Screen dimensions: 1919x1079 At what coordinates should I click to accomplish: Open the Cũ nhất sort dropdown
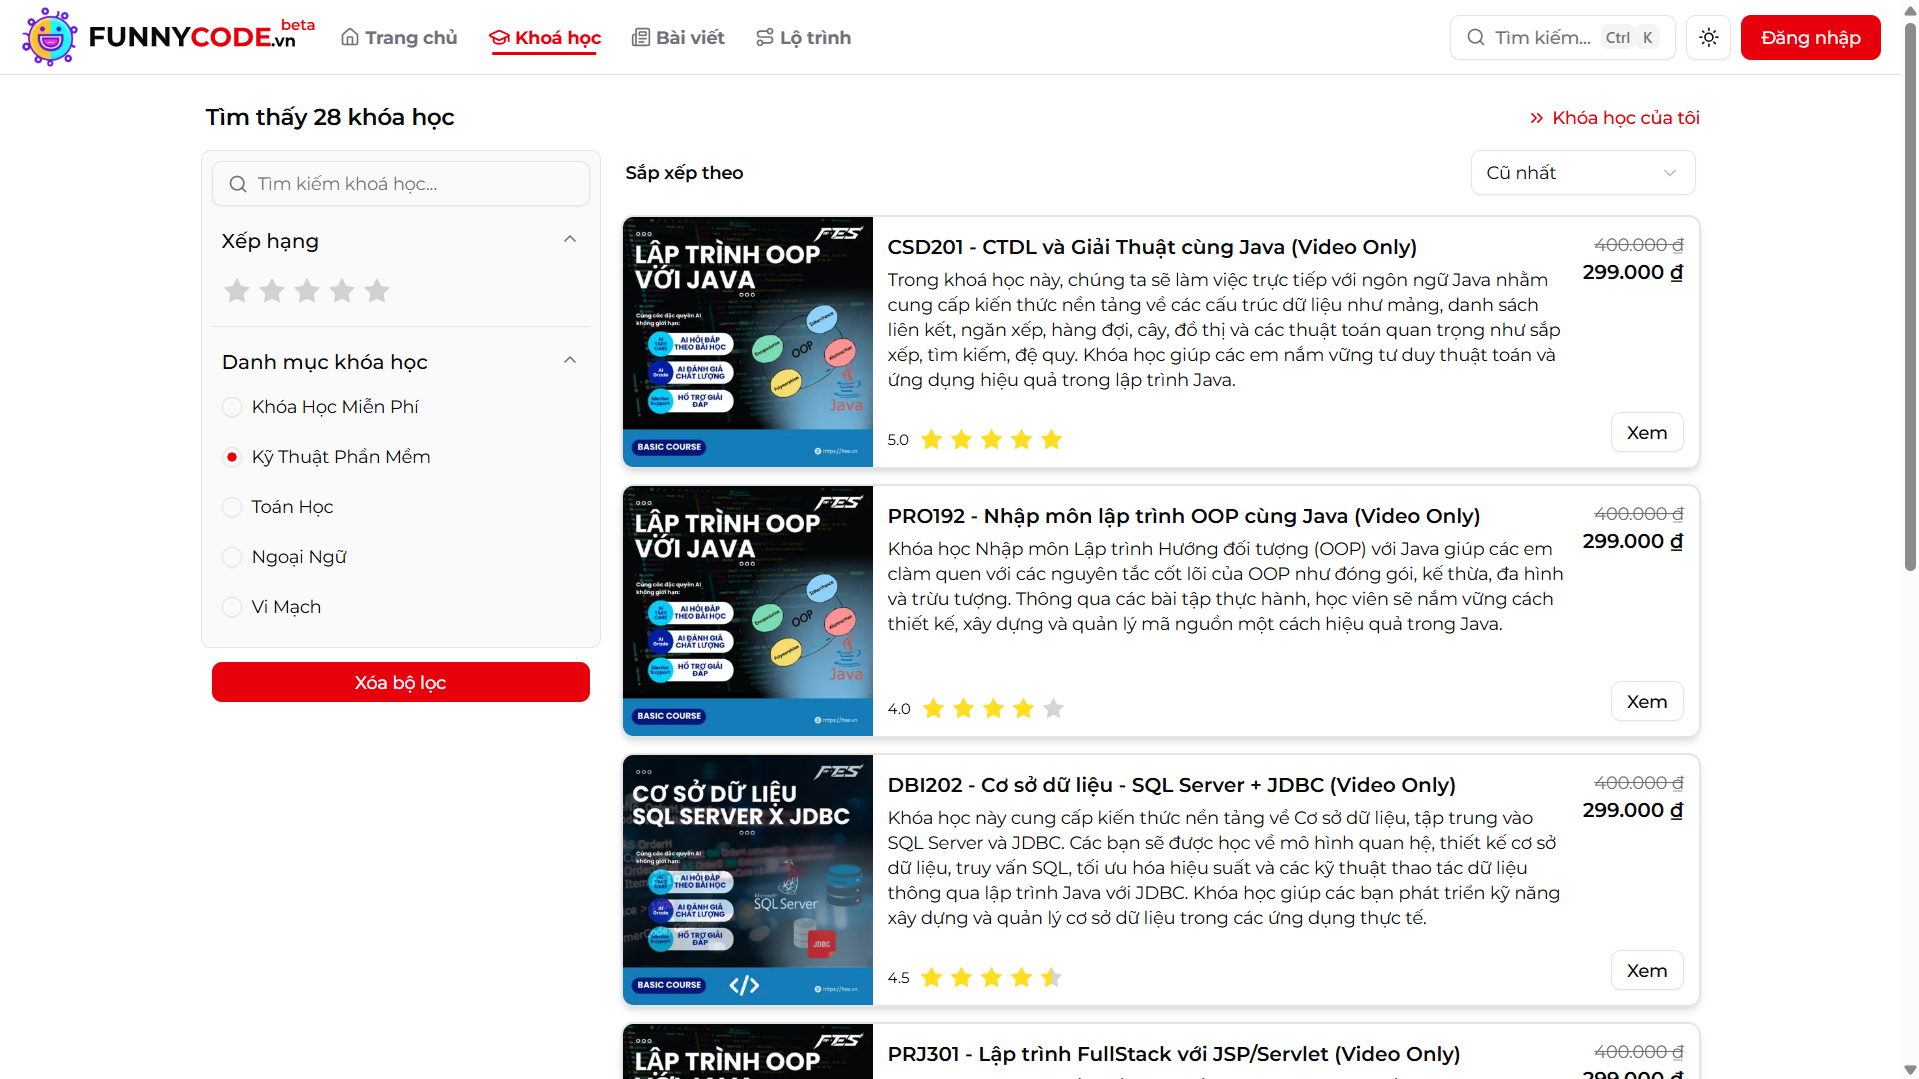pos(1583,173)
